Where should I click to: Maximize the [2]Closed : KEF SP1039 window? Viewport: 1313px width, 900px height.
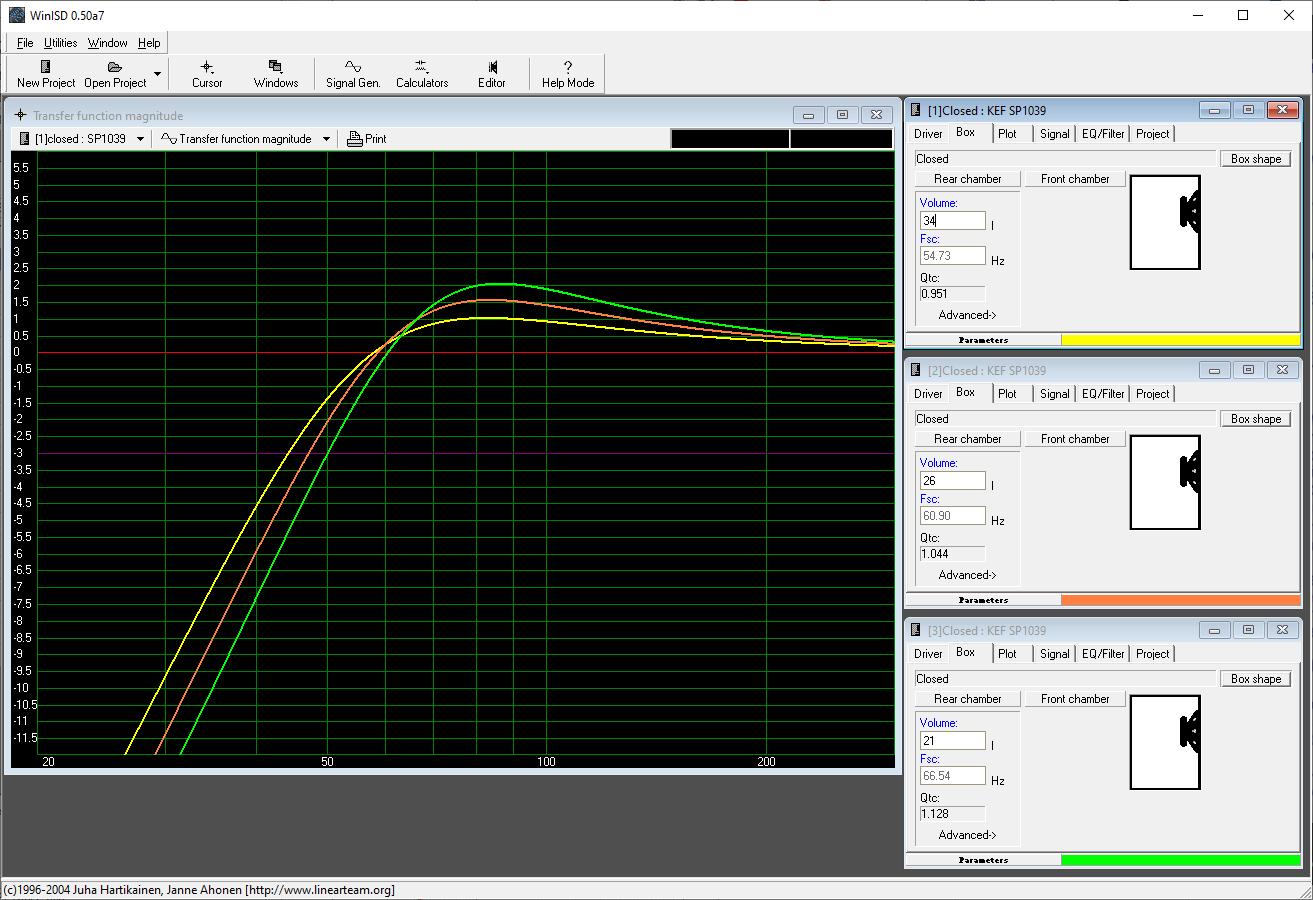[x=1248, y=370]
